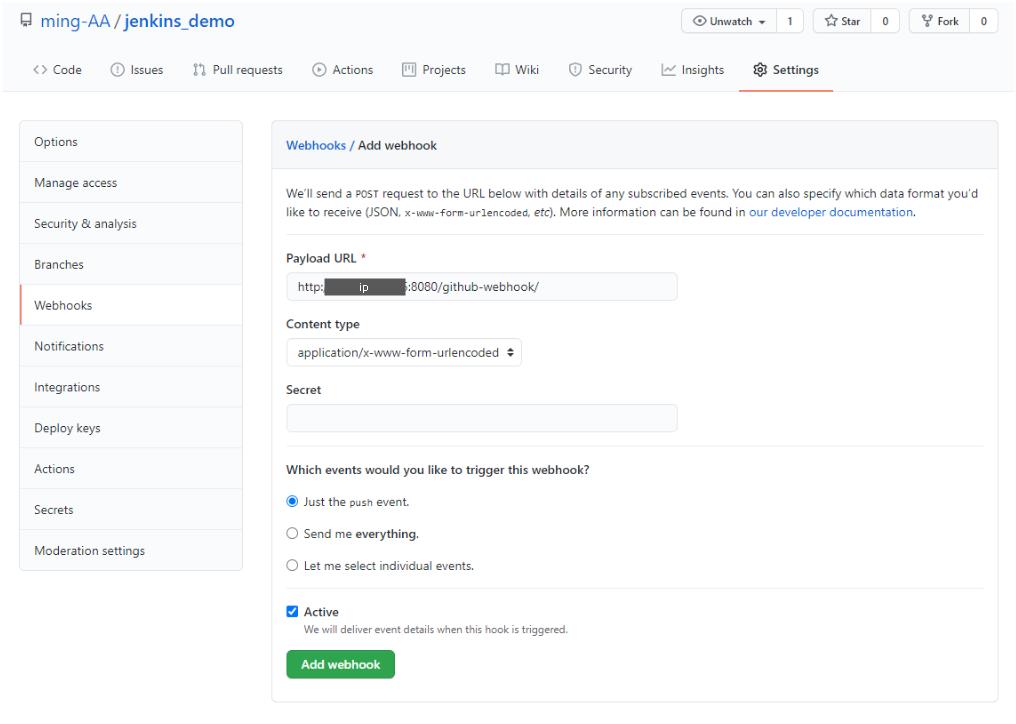Image resolution: width=1016 pixels, height=724 pixels.
Task: Open the jenkins_demo repository link
Action: pos(179,21)
